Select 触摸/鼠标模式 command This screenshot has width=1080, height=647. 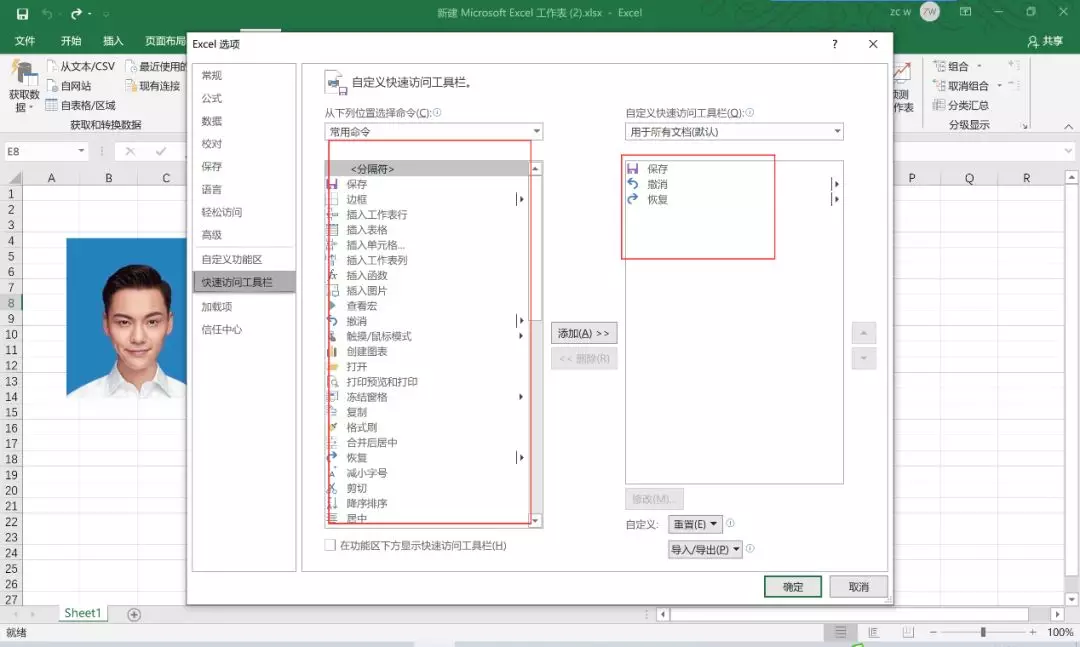tap(428, 336)
